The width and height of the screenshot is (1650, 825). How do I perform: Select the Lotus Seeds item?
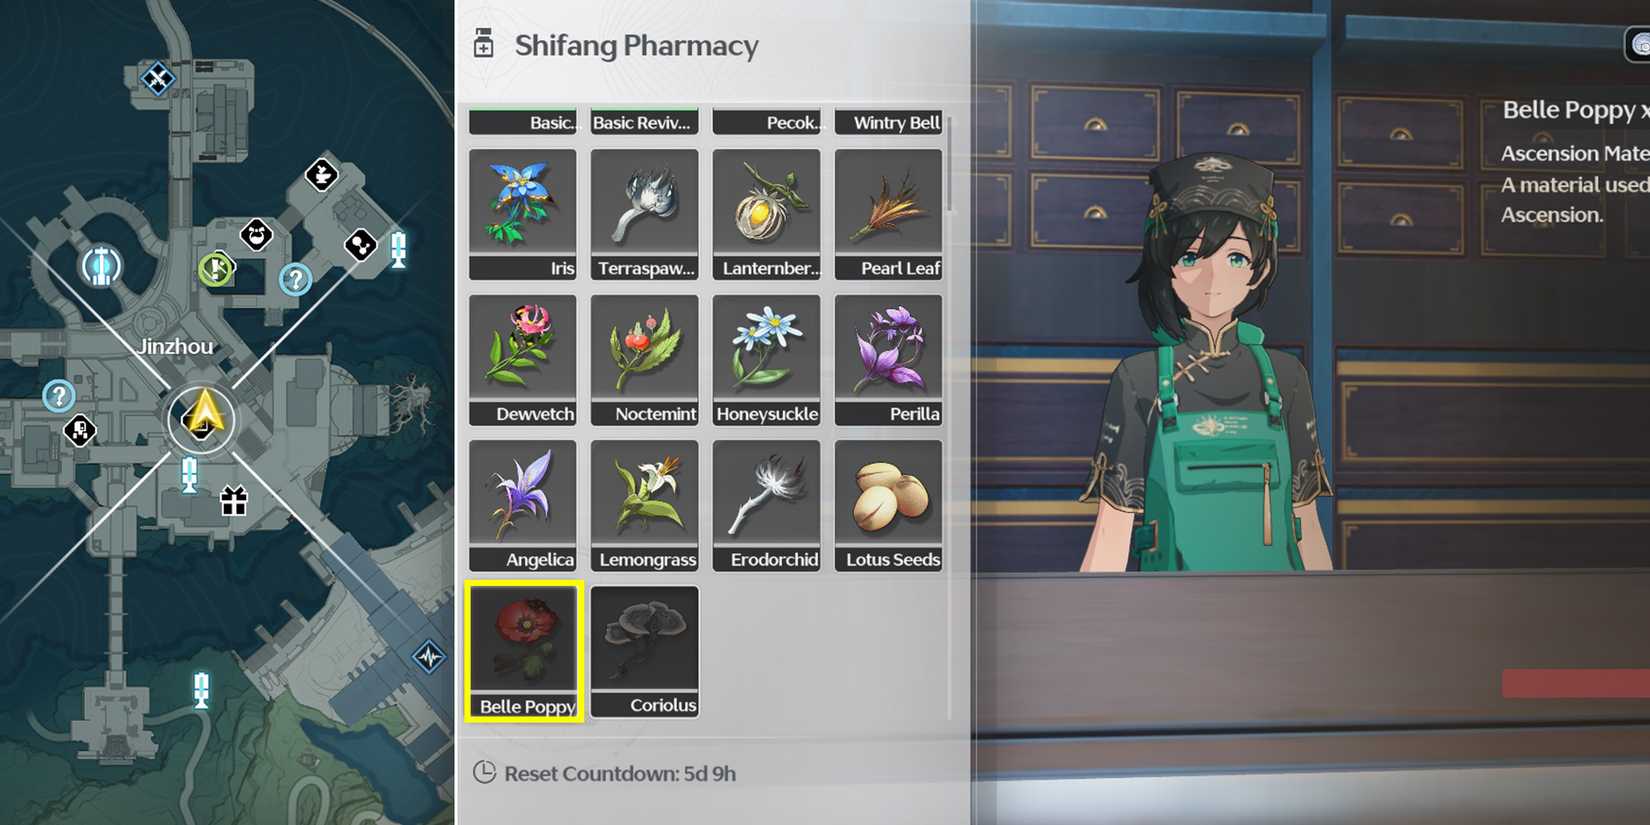(x=888, y=506)
